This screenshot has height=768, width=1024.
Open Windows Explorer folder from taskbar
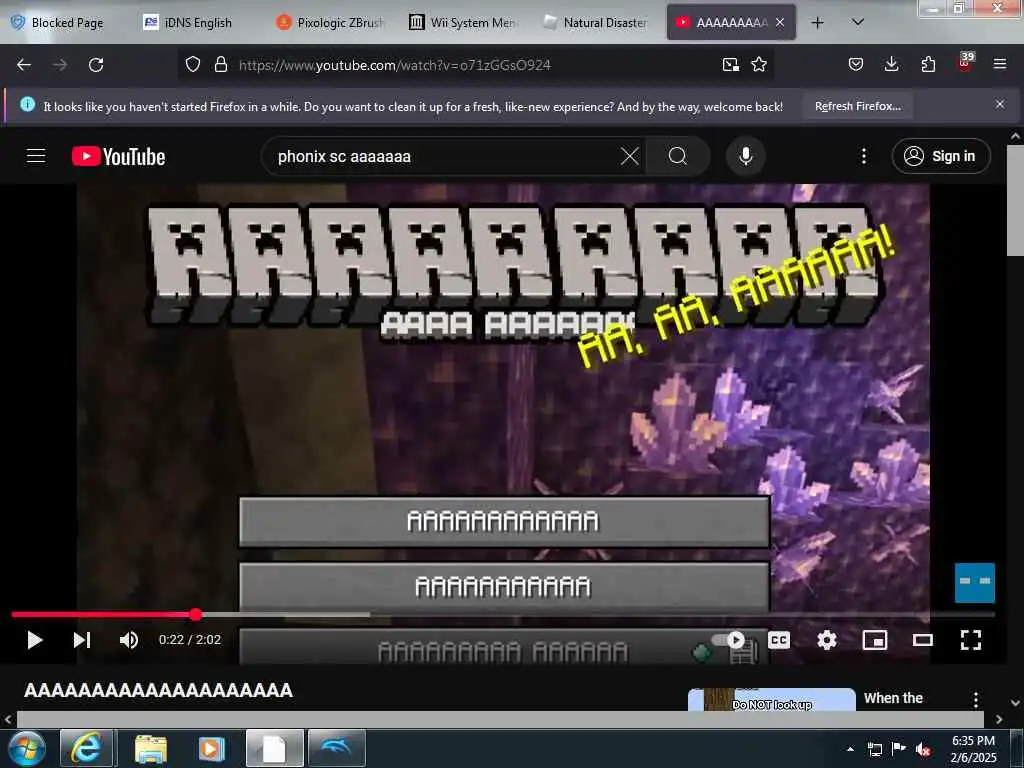click(151, 748)
